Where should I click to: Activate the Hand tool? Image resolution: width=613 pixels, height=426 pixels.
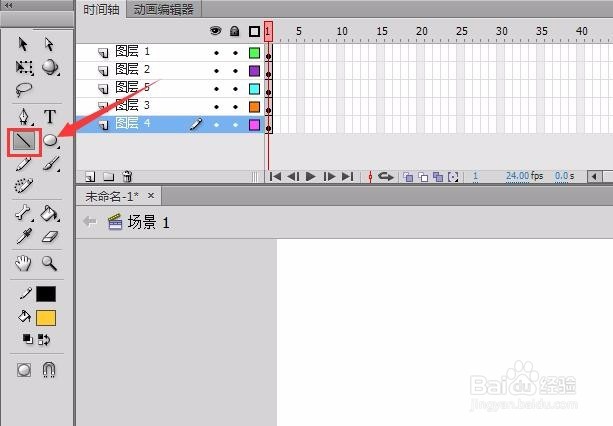(x=23, y=263)
